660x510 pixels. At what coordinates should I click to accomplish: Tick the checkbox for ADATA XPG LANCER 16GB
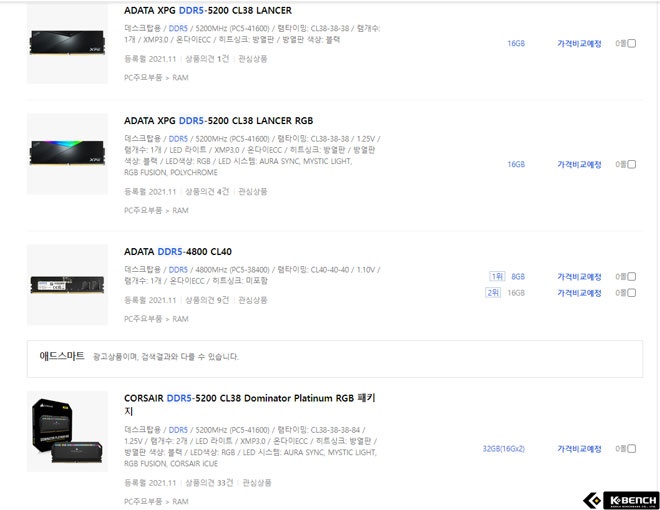[631, 43]
